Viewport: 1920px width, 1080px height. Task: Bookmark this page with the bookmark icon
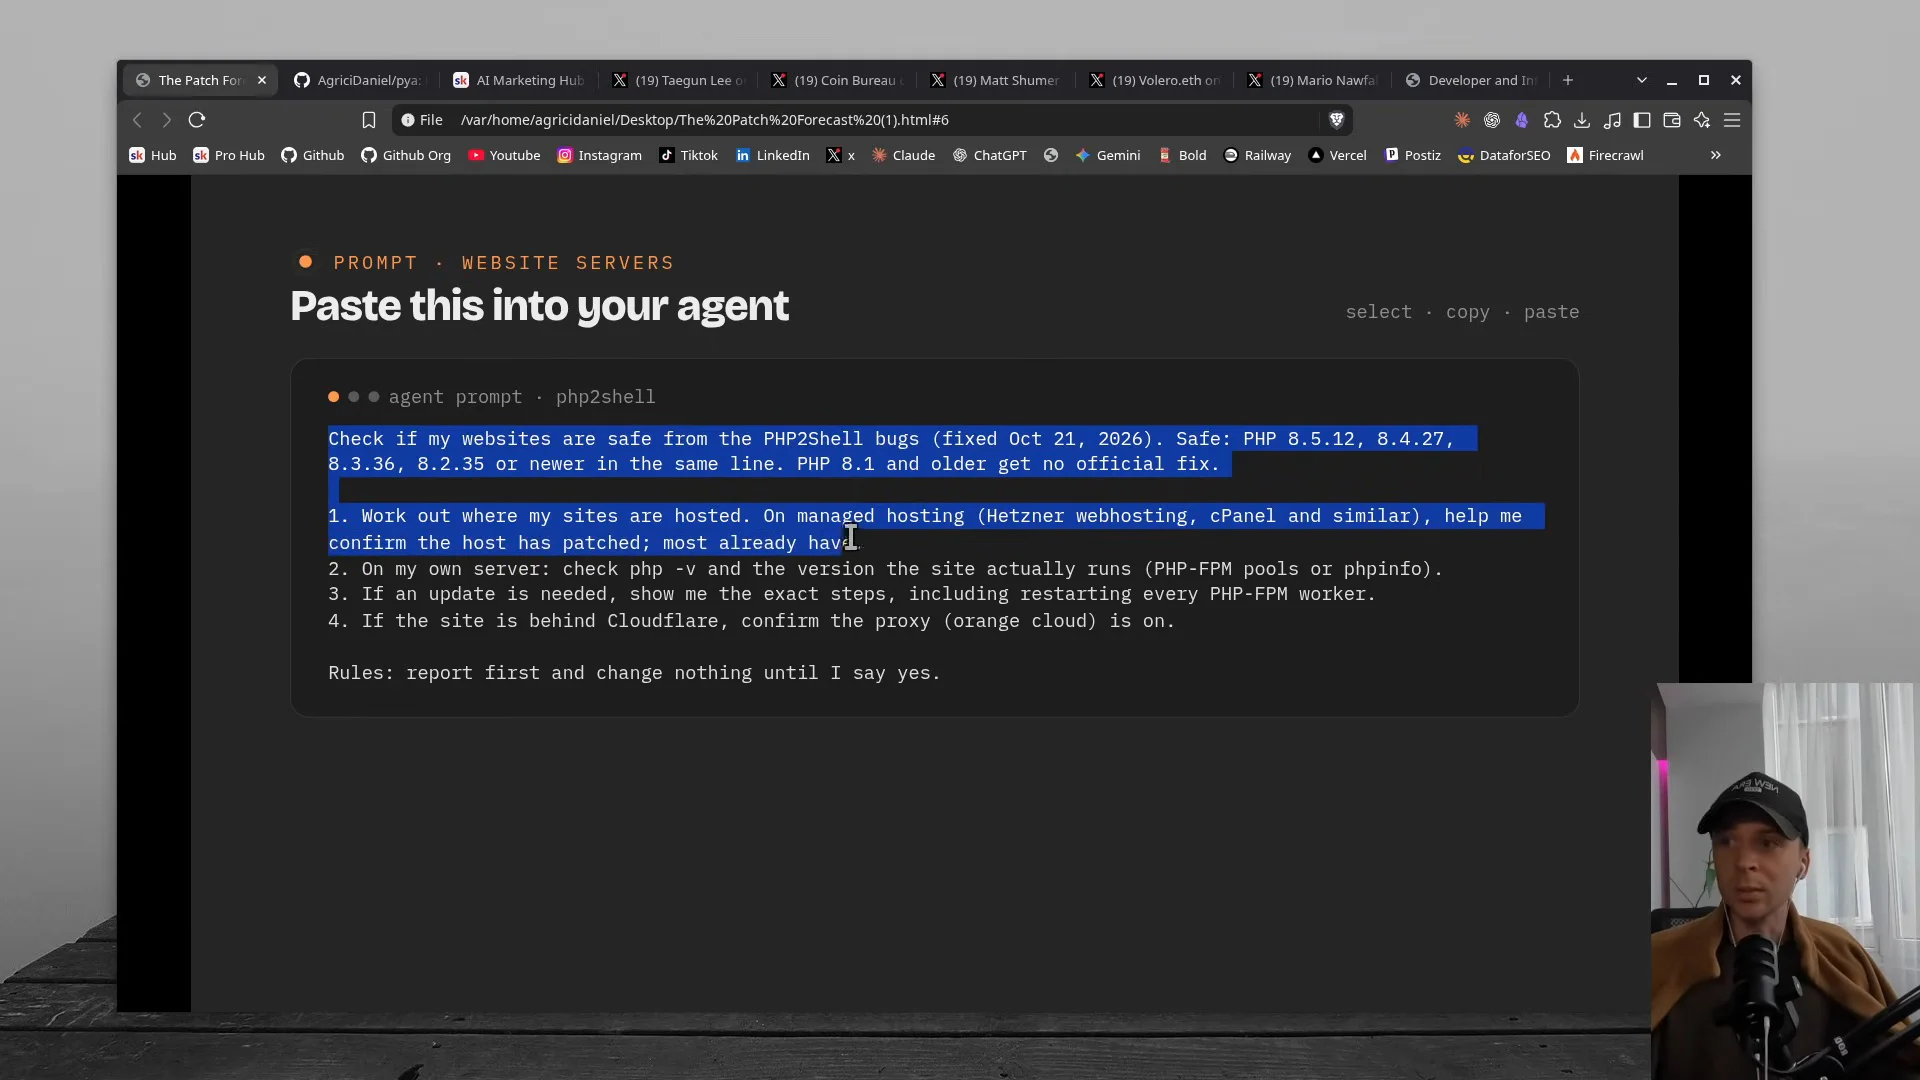click(x=369, y=120)
